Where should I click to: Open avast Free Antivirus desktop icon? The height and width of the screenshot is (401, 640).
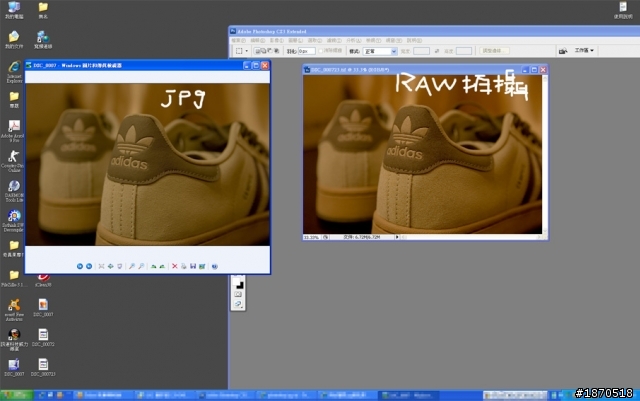point(14,310)
